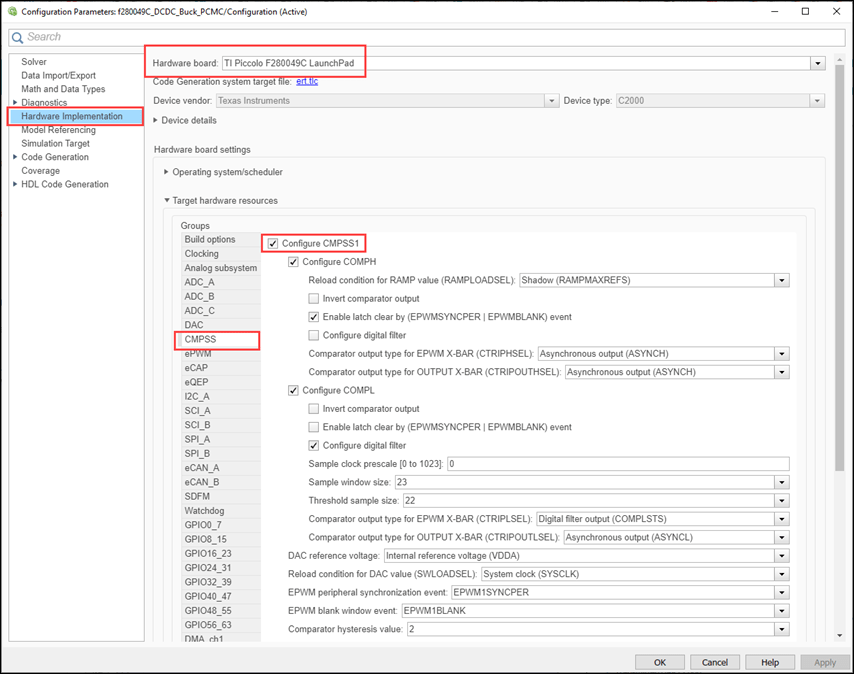
Task: Select Coverage category
Action: (x=40, y=170)
